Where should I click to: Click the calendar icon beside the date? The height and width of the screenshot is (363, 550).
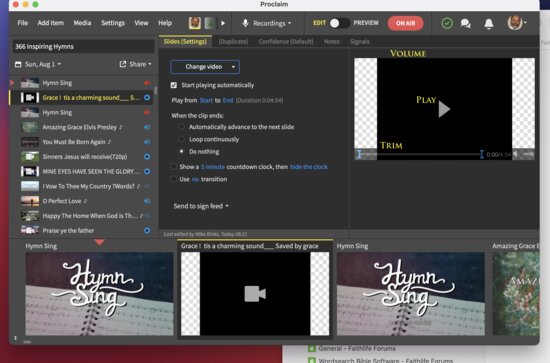click(18, 64)
